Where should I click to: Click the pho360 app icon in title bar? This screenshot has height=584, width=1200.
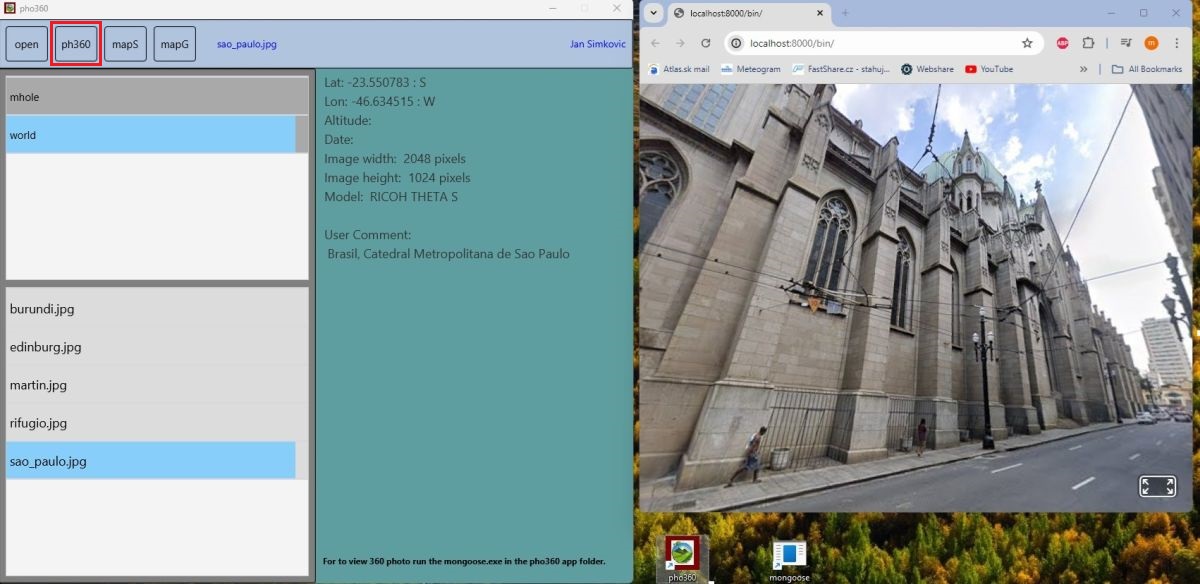point(10,8)
